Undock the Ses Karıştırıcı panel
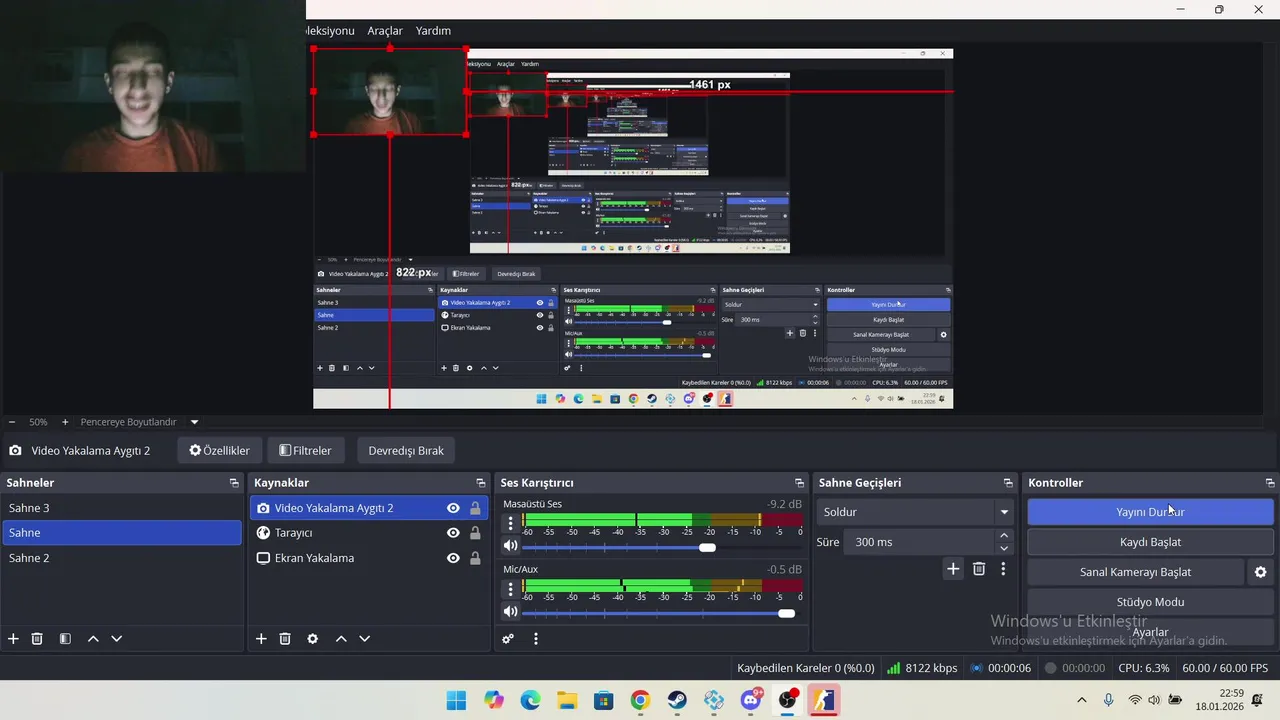1280x720 pixels. point(799,483)
